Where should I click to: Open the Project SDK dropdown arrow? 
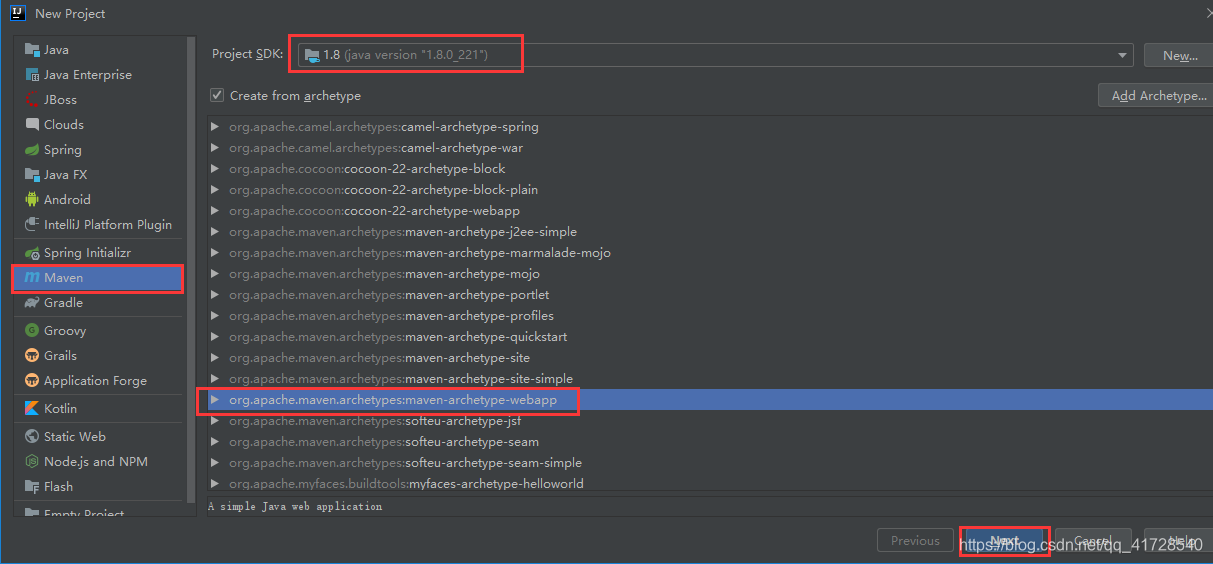[1123, 55]
